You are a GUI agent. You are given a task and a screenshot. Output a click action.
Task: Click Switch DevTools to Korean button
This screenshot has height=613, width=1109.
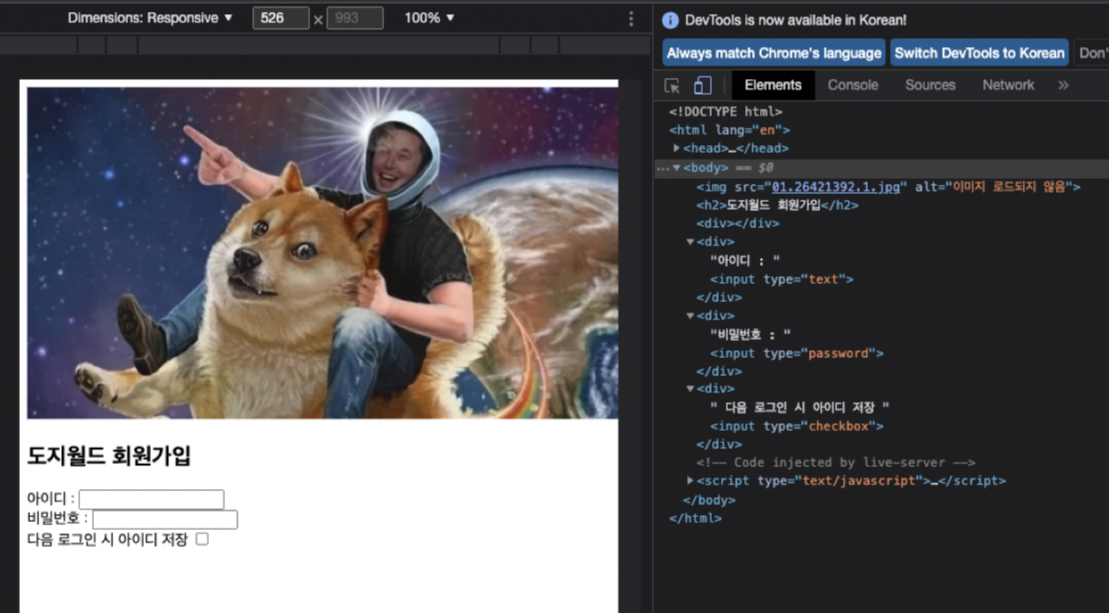pos(979,53)
